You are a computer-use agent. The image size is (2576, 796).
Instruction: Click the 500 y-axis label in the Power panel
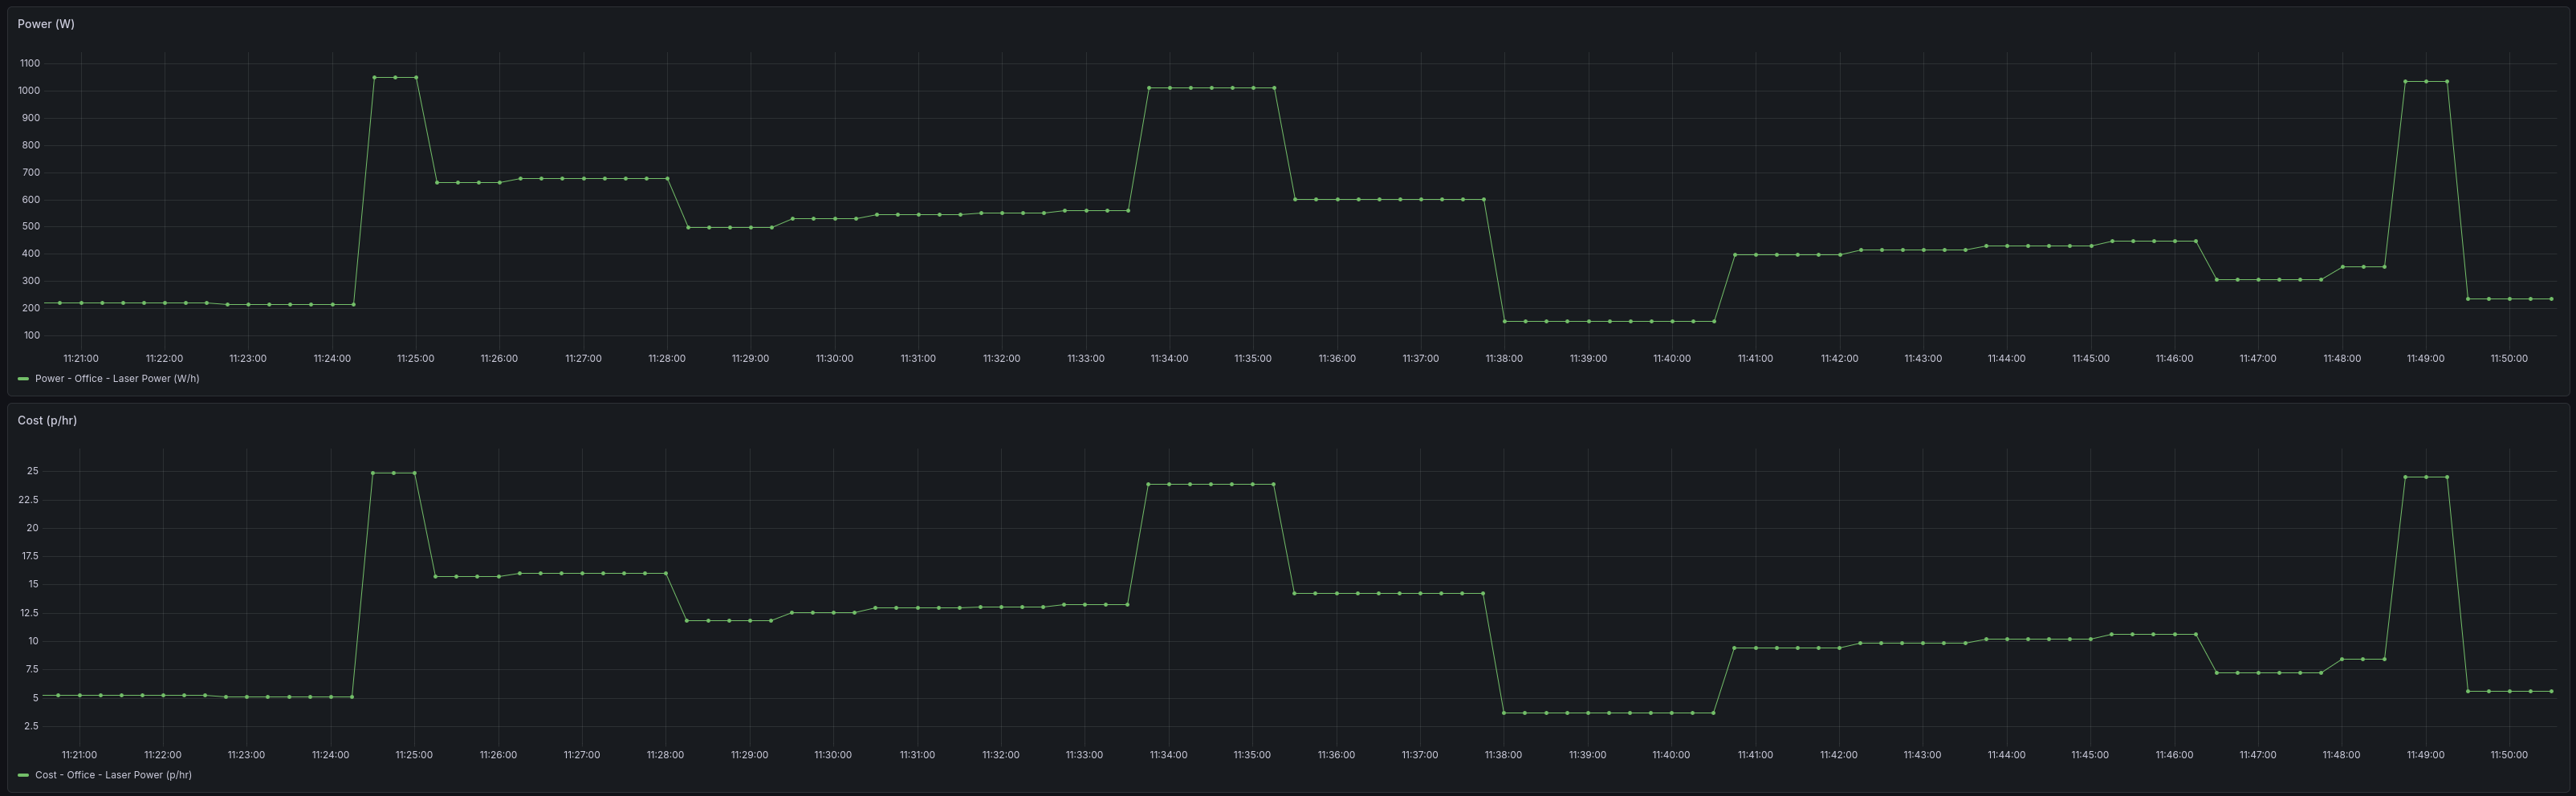31,227
